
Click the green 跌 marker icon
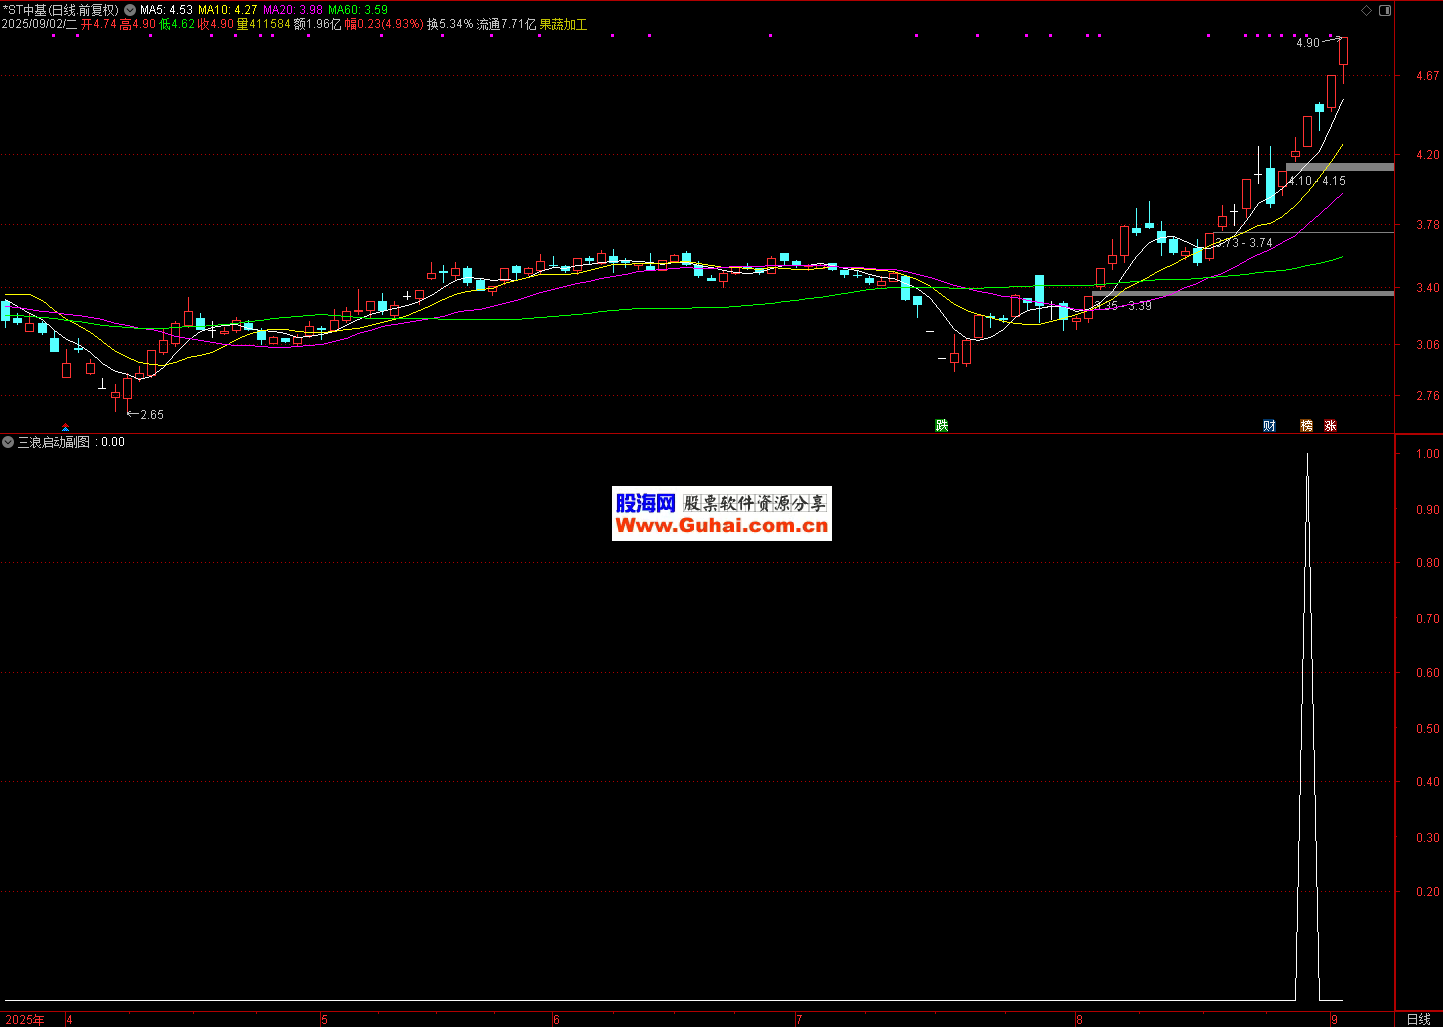pos(941,426)
